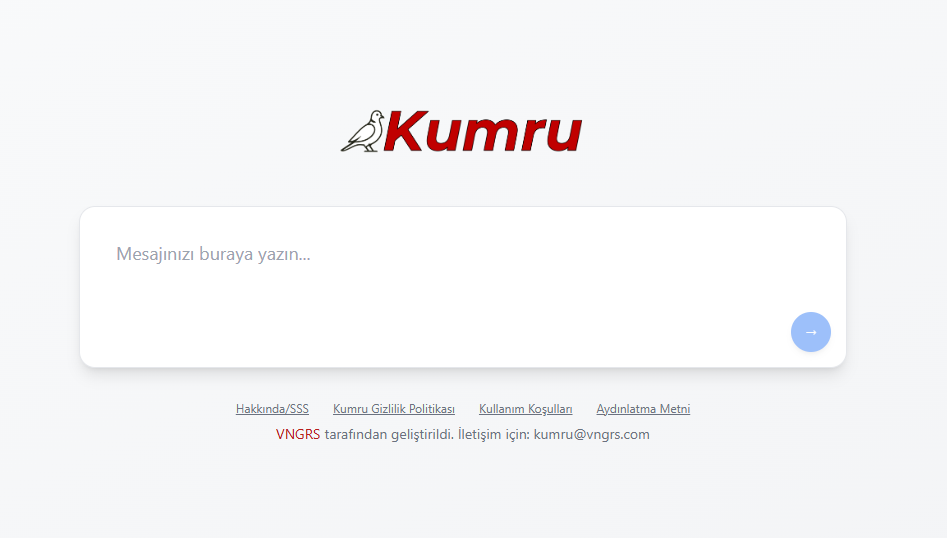This screenshot has width=947, height=538.
Task: Open the Hakkında/SSS link
Action: coord(272,409)
